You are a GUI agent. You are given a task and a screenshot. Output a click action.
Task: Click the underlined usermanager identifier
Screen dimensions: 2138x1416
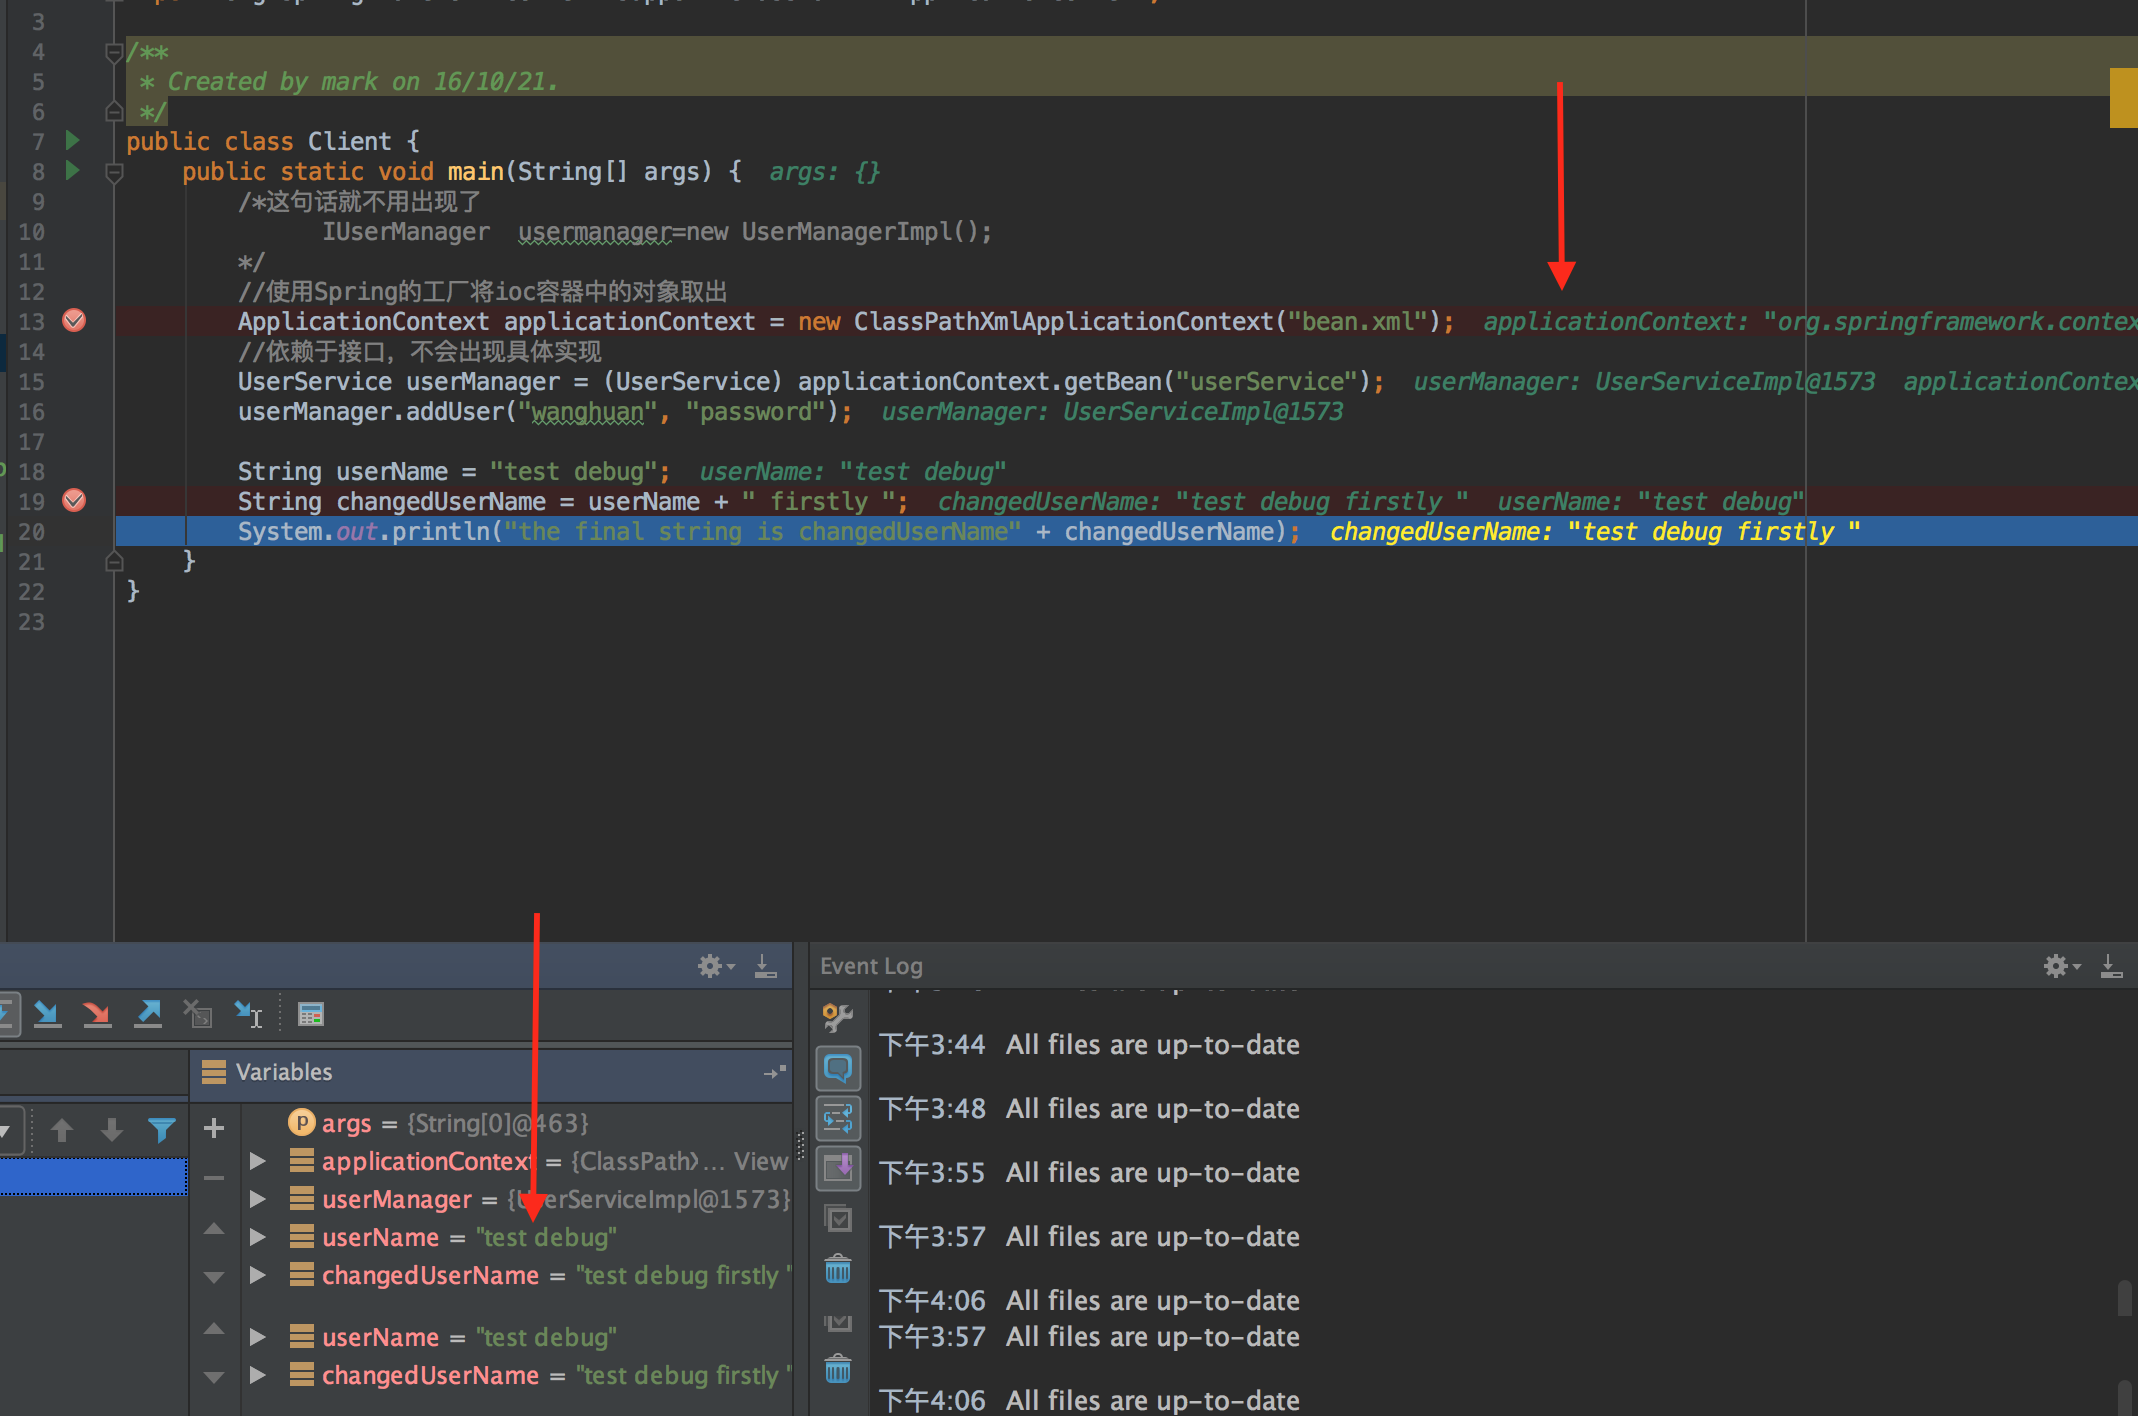click(594, 231)
